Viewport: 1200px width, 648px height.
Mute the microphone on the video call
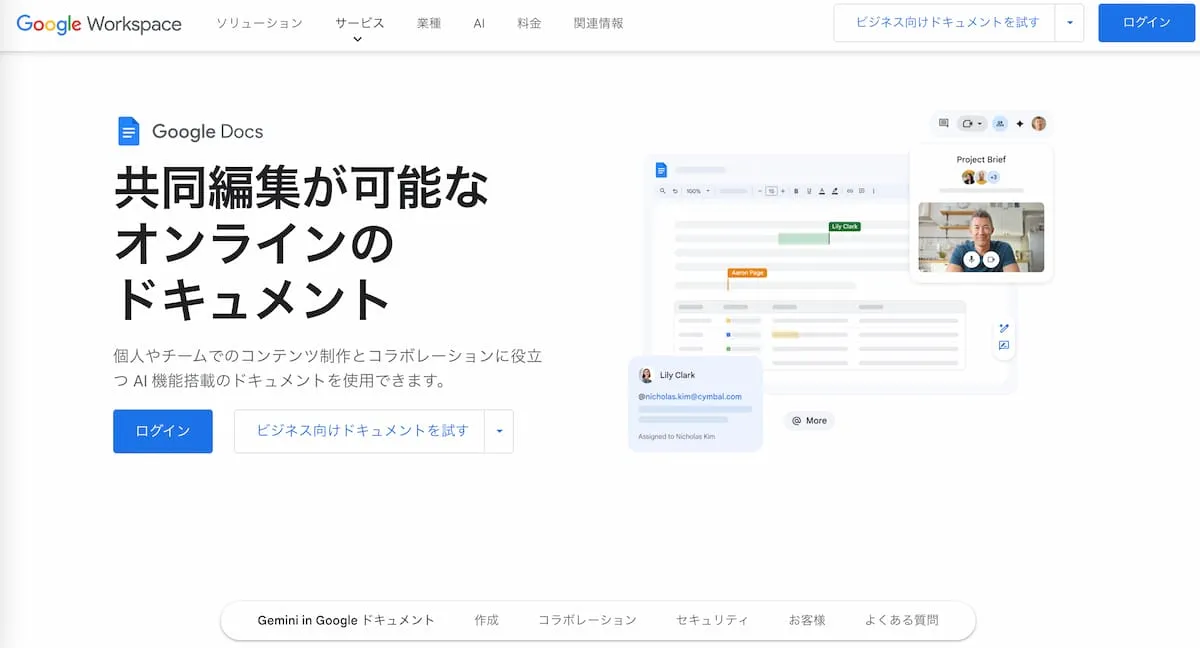pos(970,259)
